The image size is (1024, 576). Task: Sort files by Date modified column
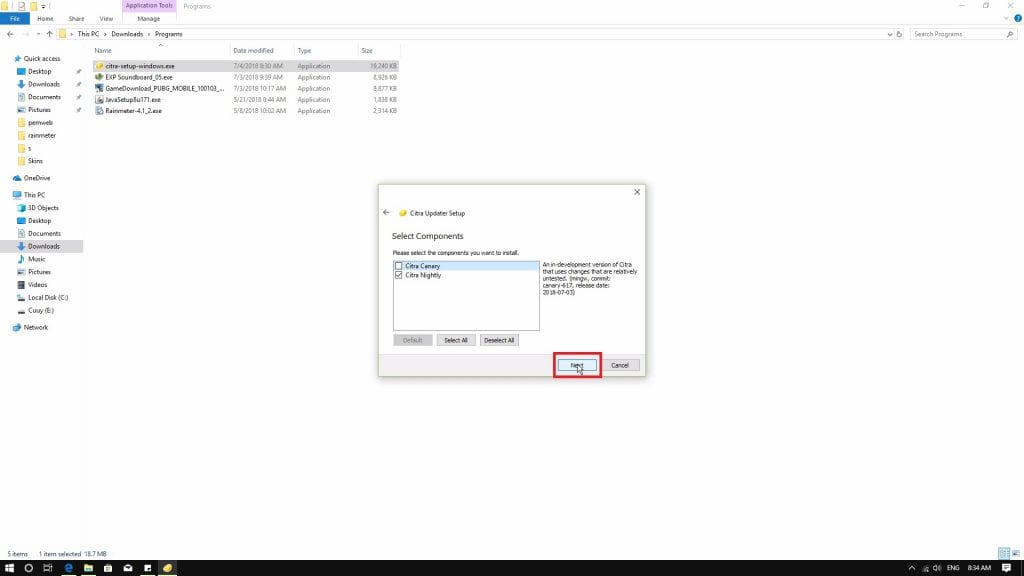pos(263,50)
